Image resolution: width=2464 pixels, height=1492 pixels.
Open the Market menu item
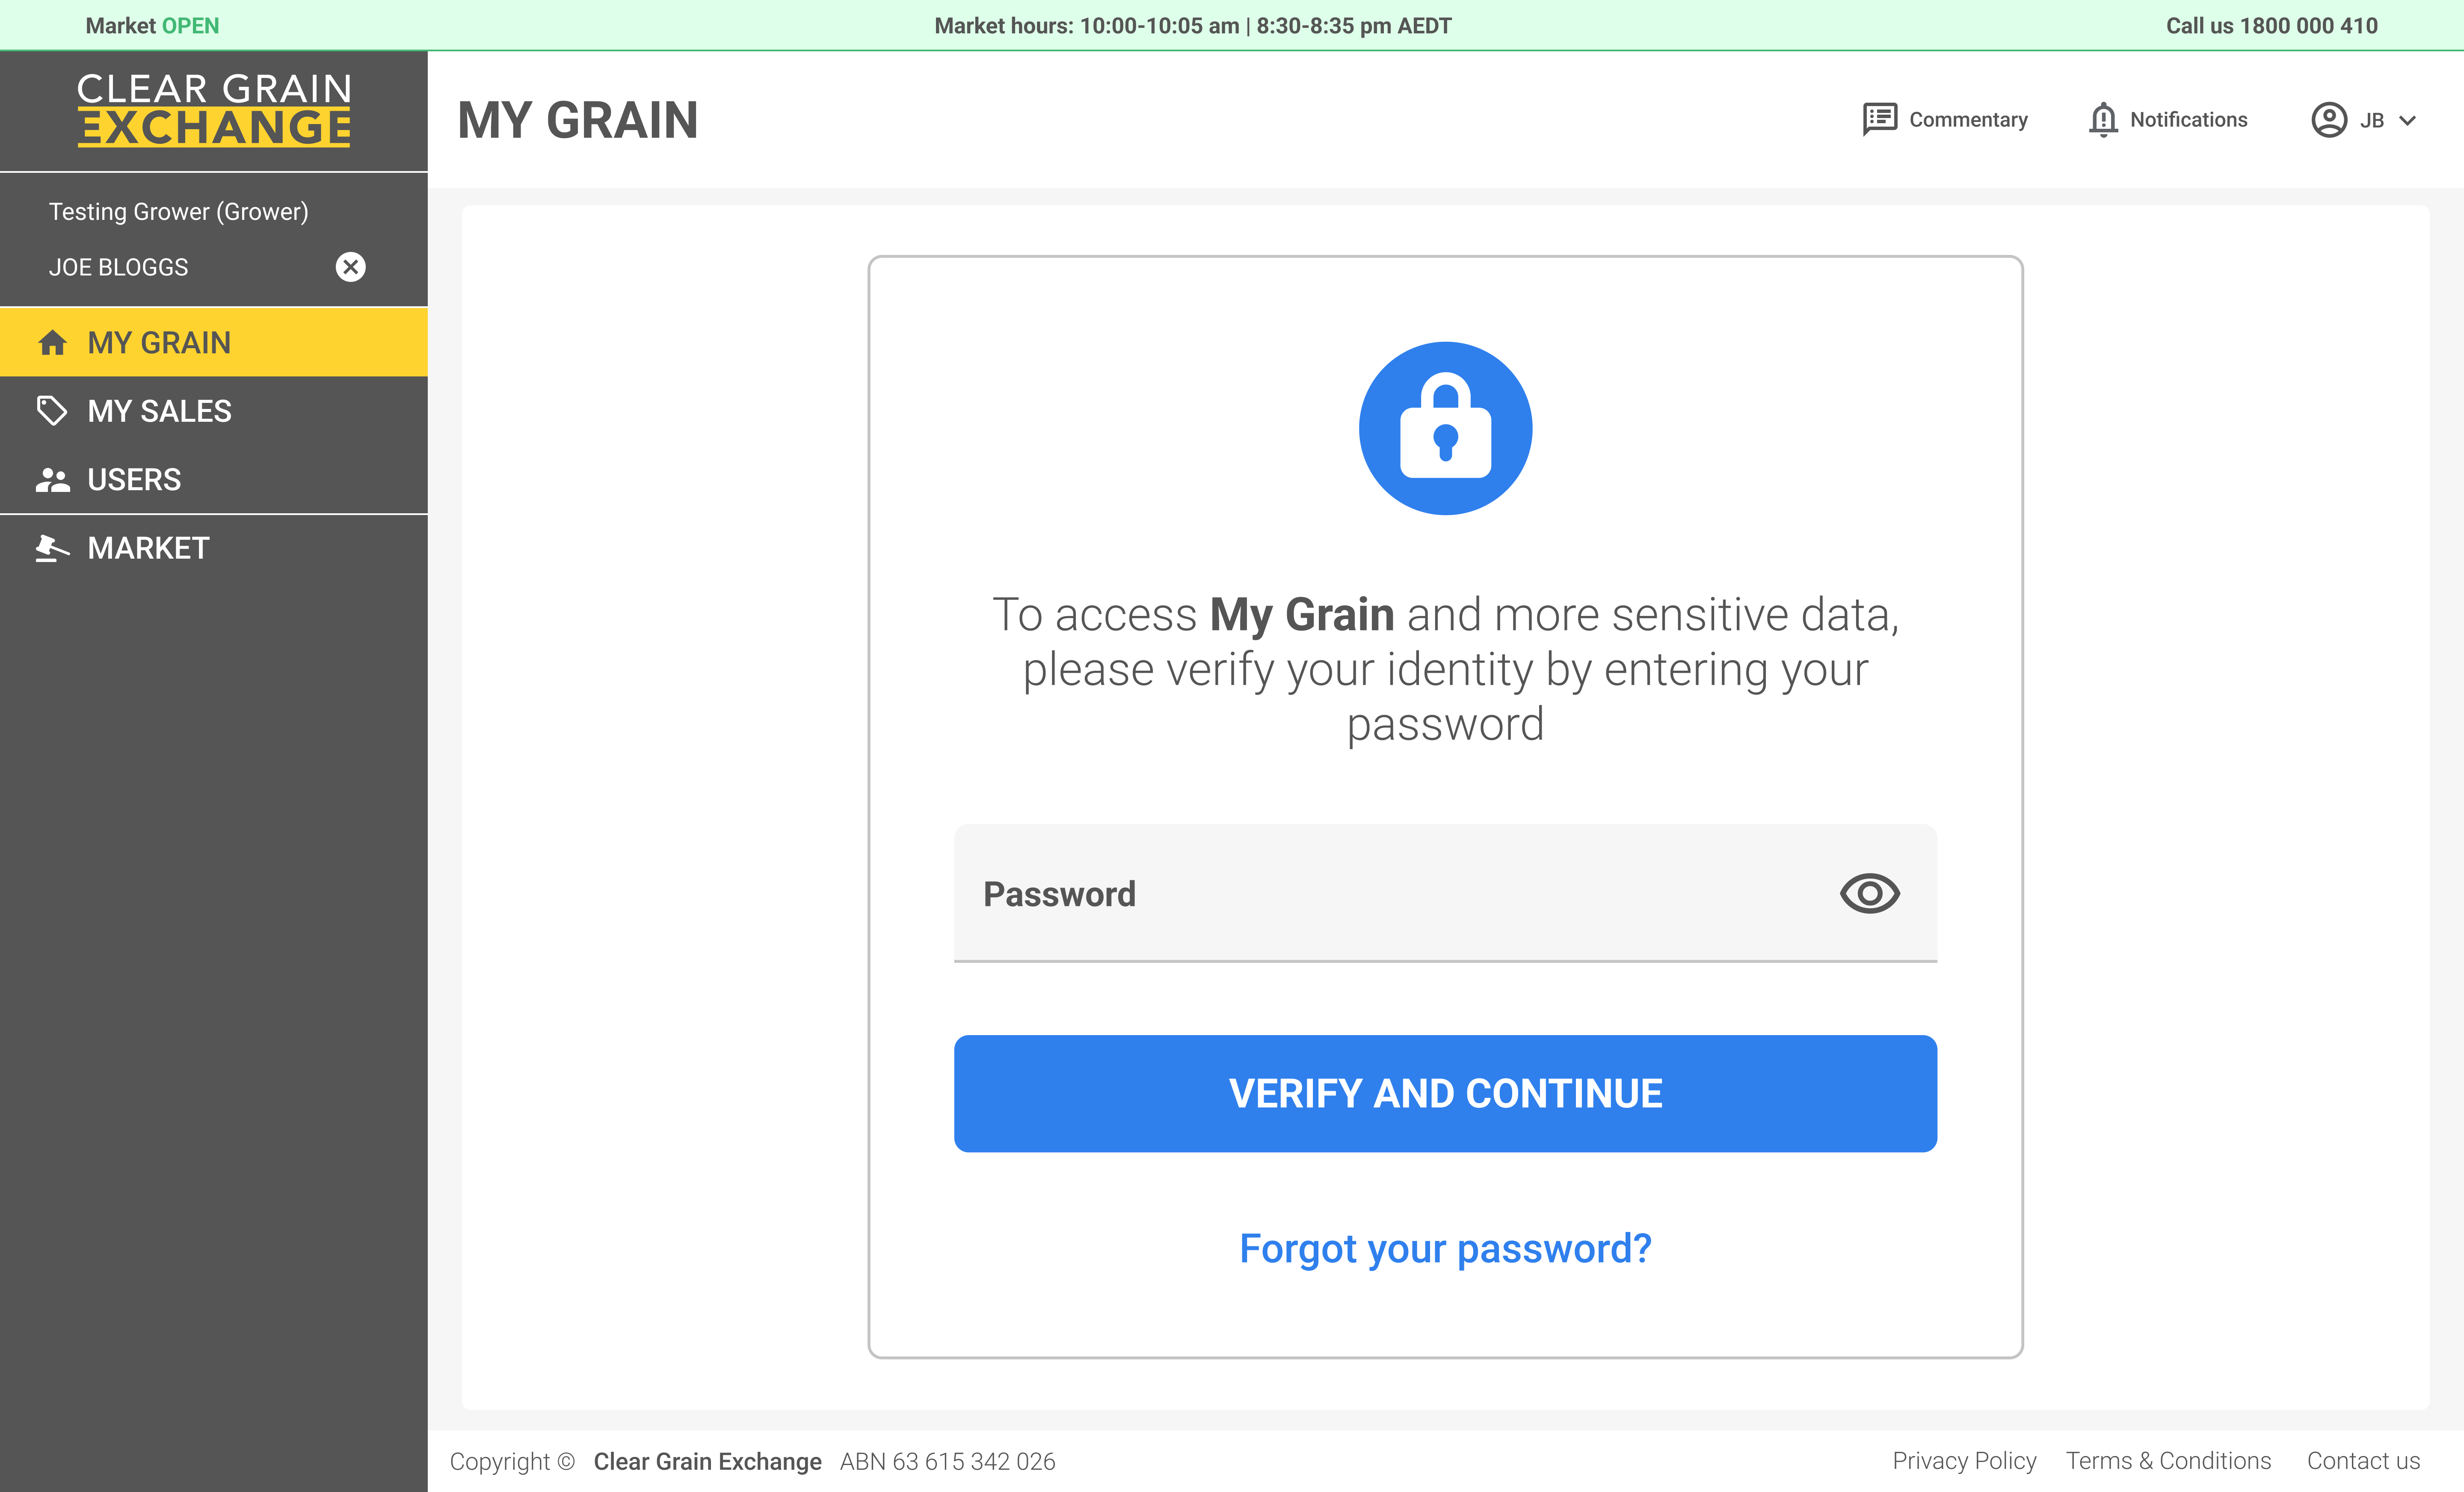click(148, 548)
